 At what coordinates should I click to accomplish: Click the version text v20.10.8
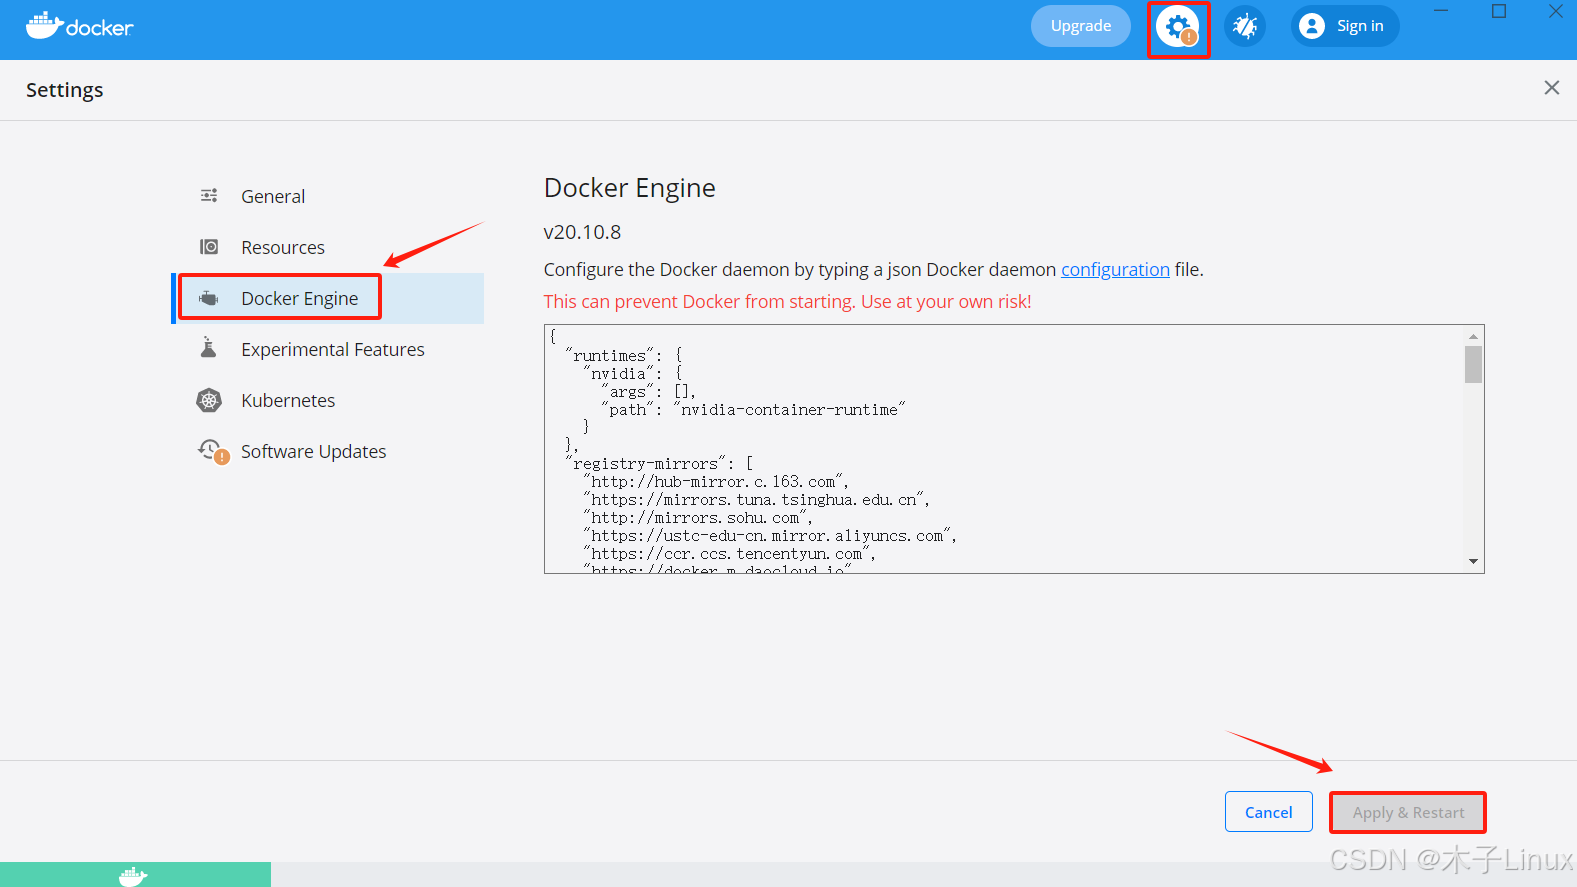[582, 232]
